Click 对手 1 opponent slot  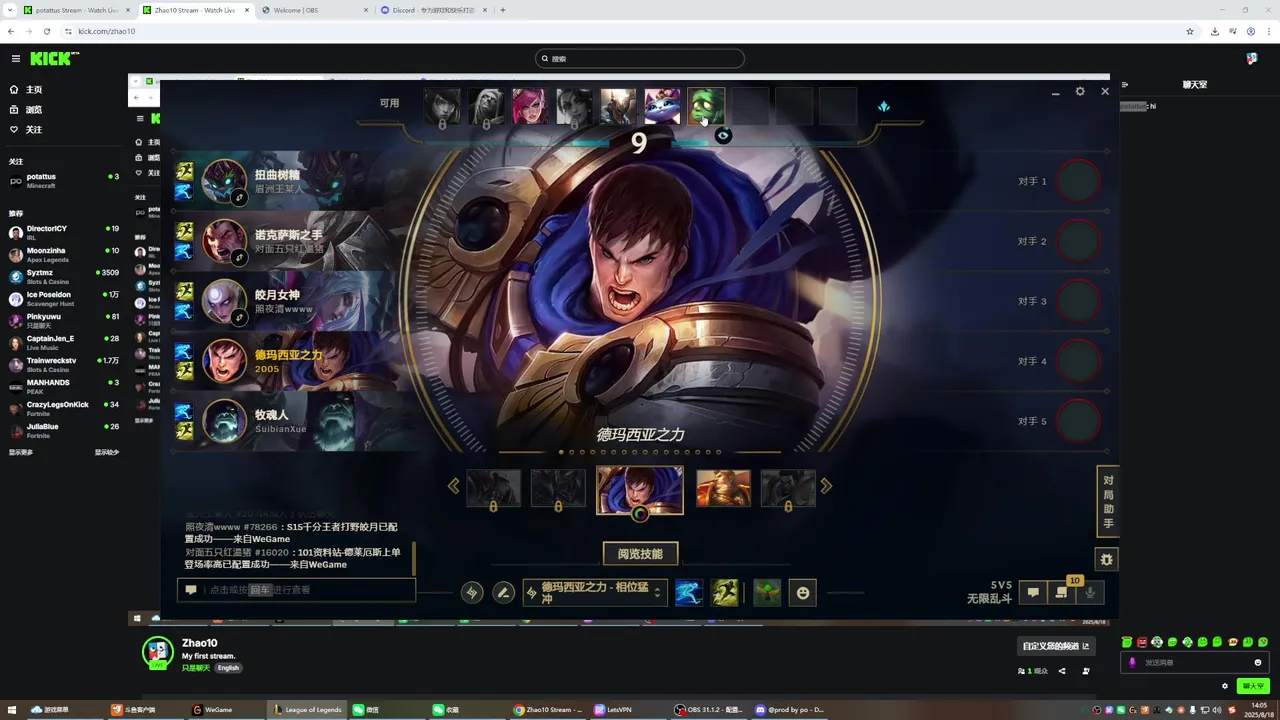click(x=1078, y=181)
